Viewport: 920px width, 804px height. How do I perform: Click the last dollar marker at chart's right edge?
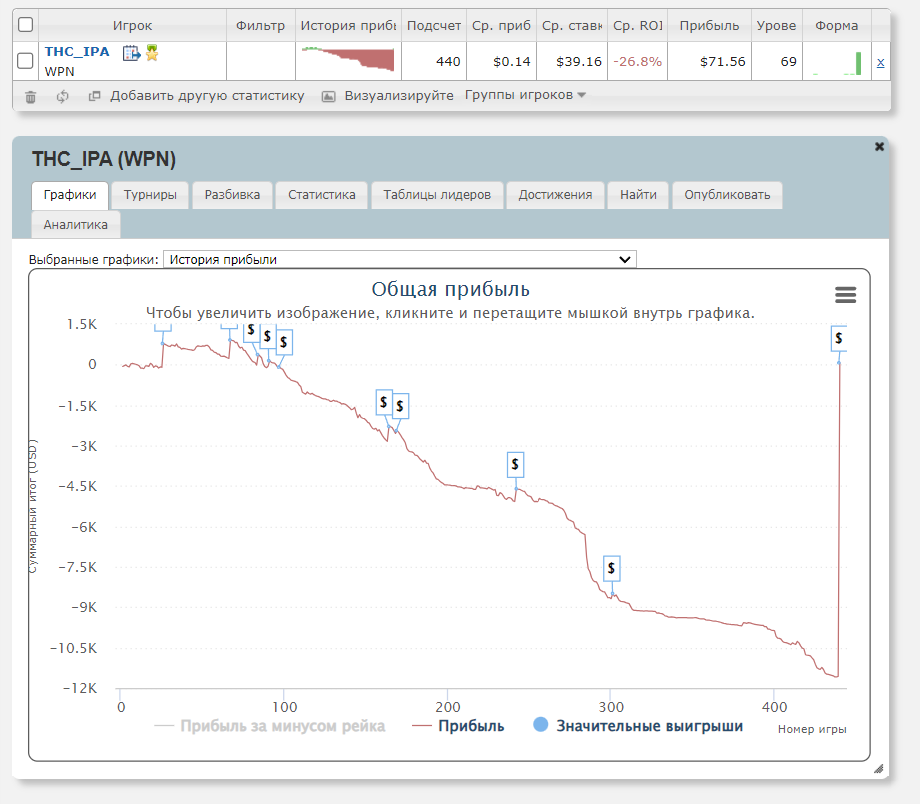pyautogui.click(x=838, y=338)
